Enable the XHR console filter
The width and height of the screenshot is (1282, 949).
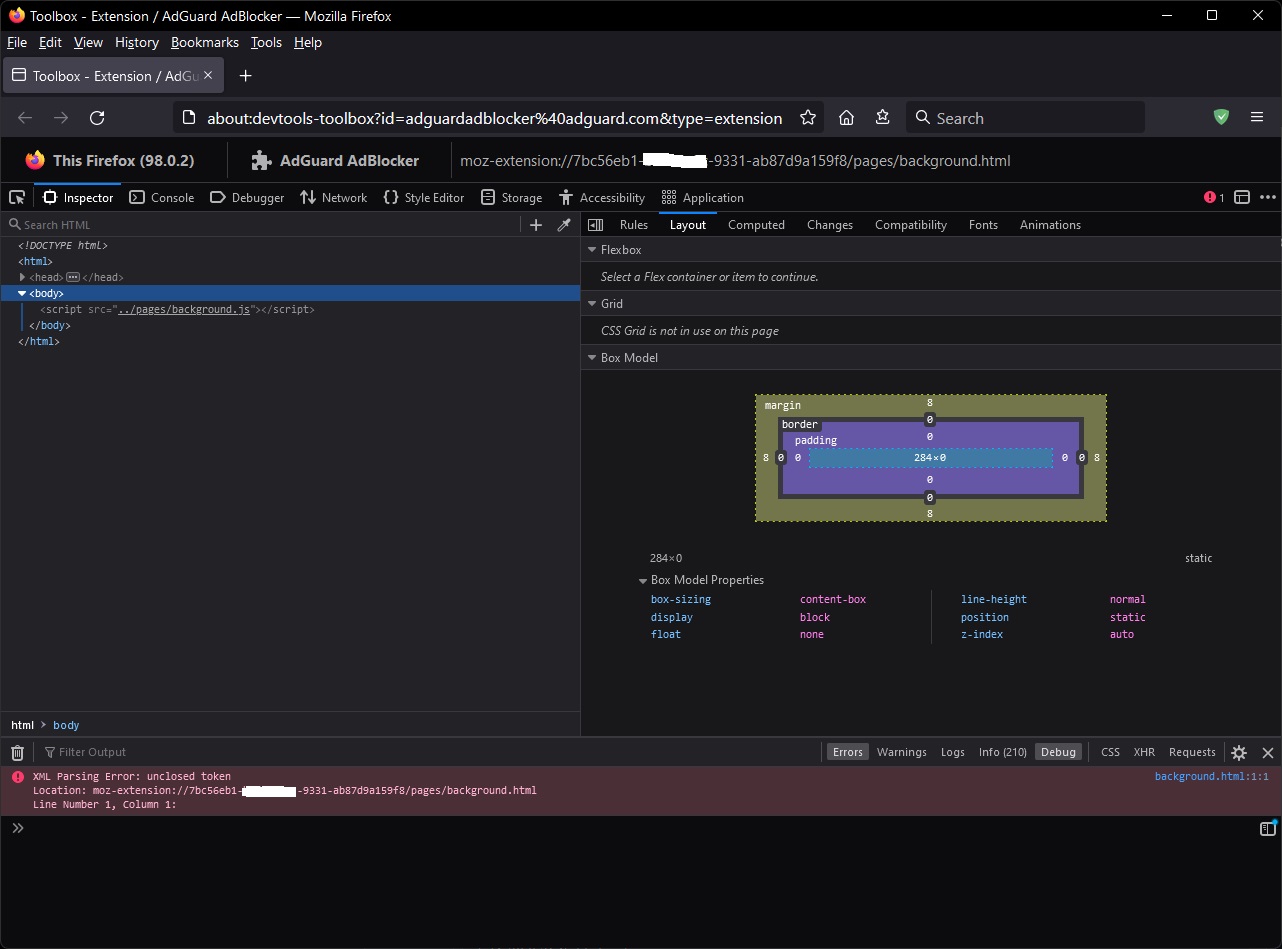pos(1144,752)
